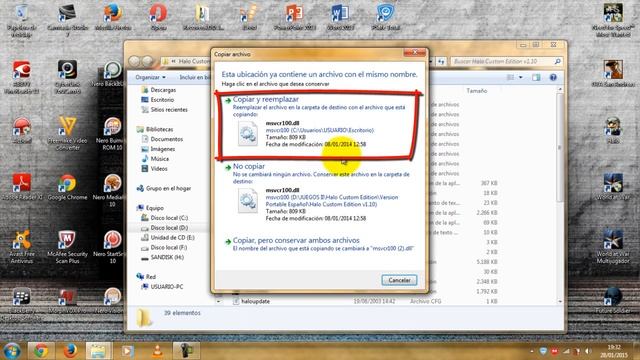Click the Explorer search field
Image resolution: width=640 pixels, height=360 pixels.
coord(506,61)
